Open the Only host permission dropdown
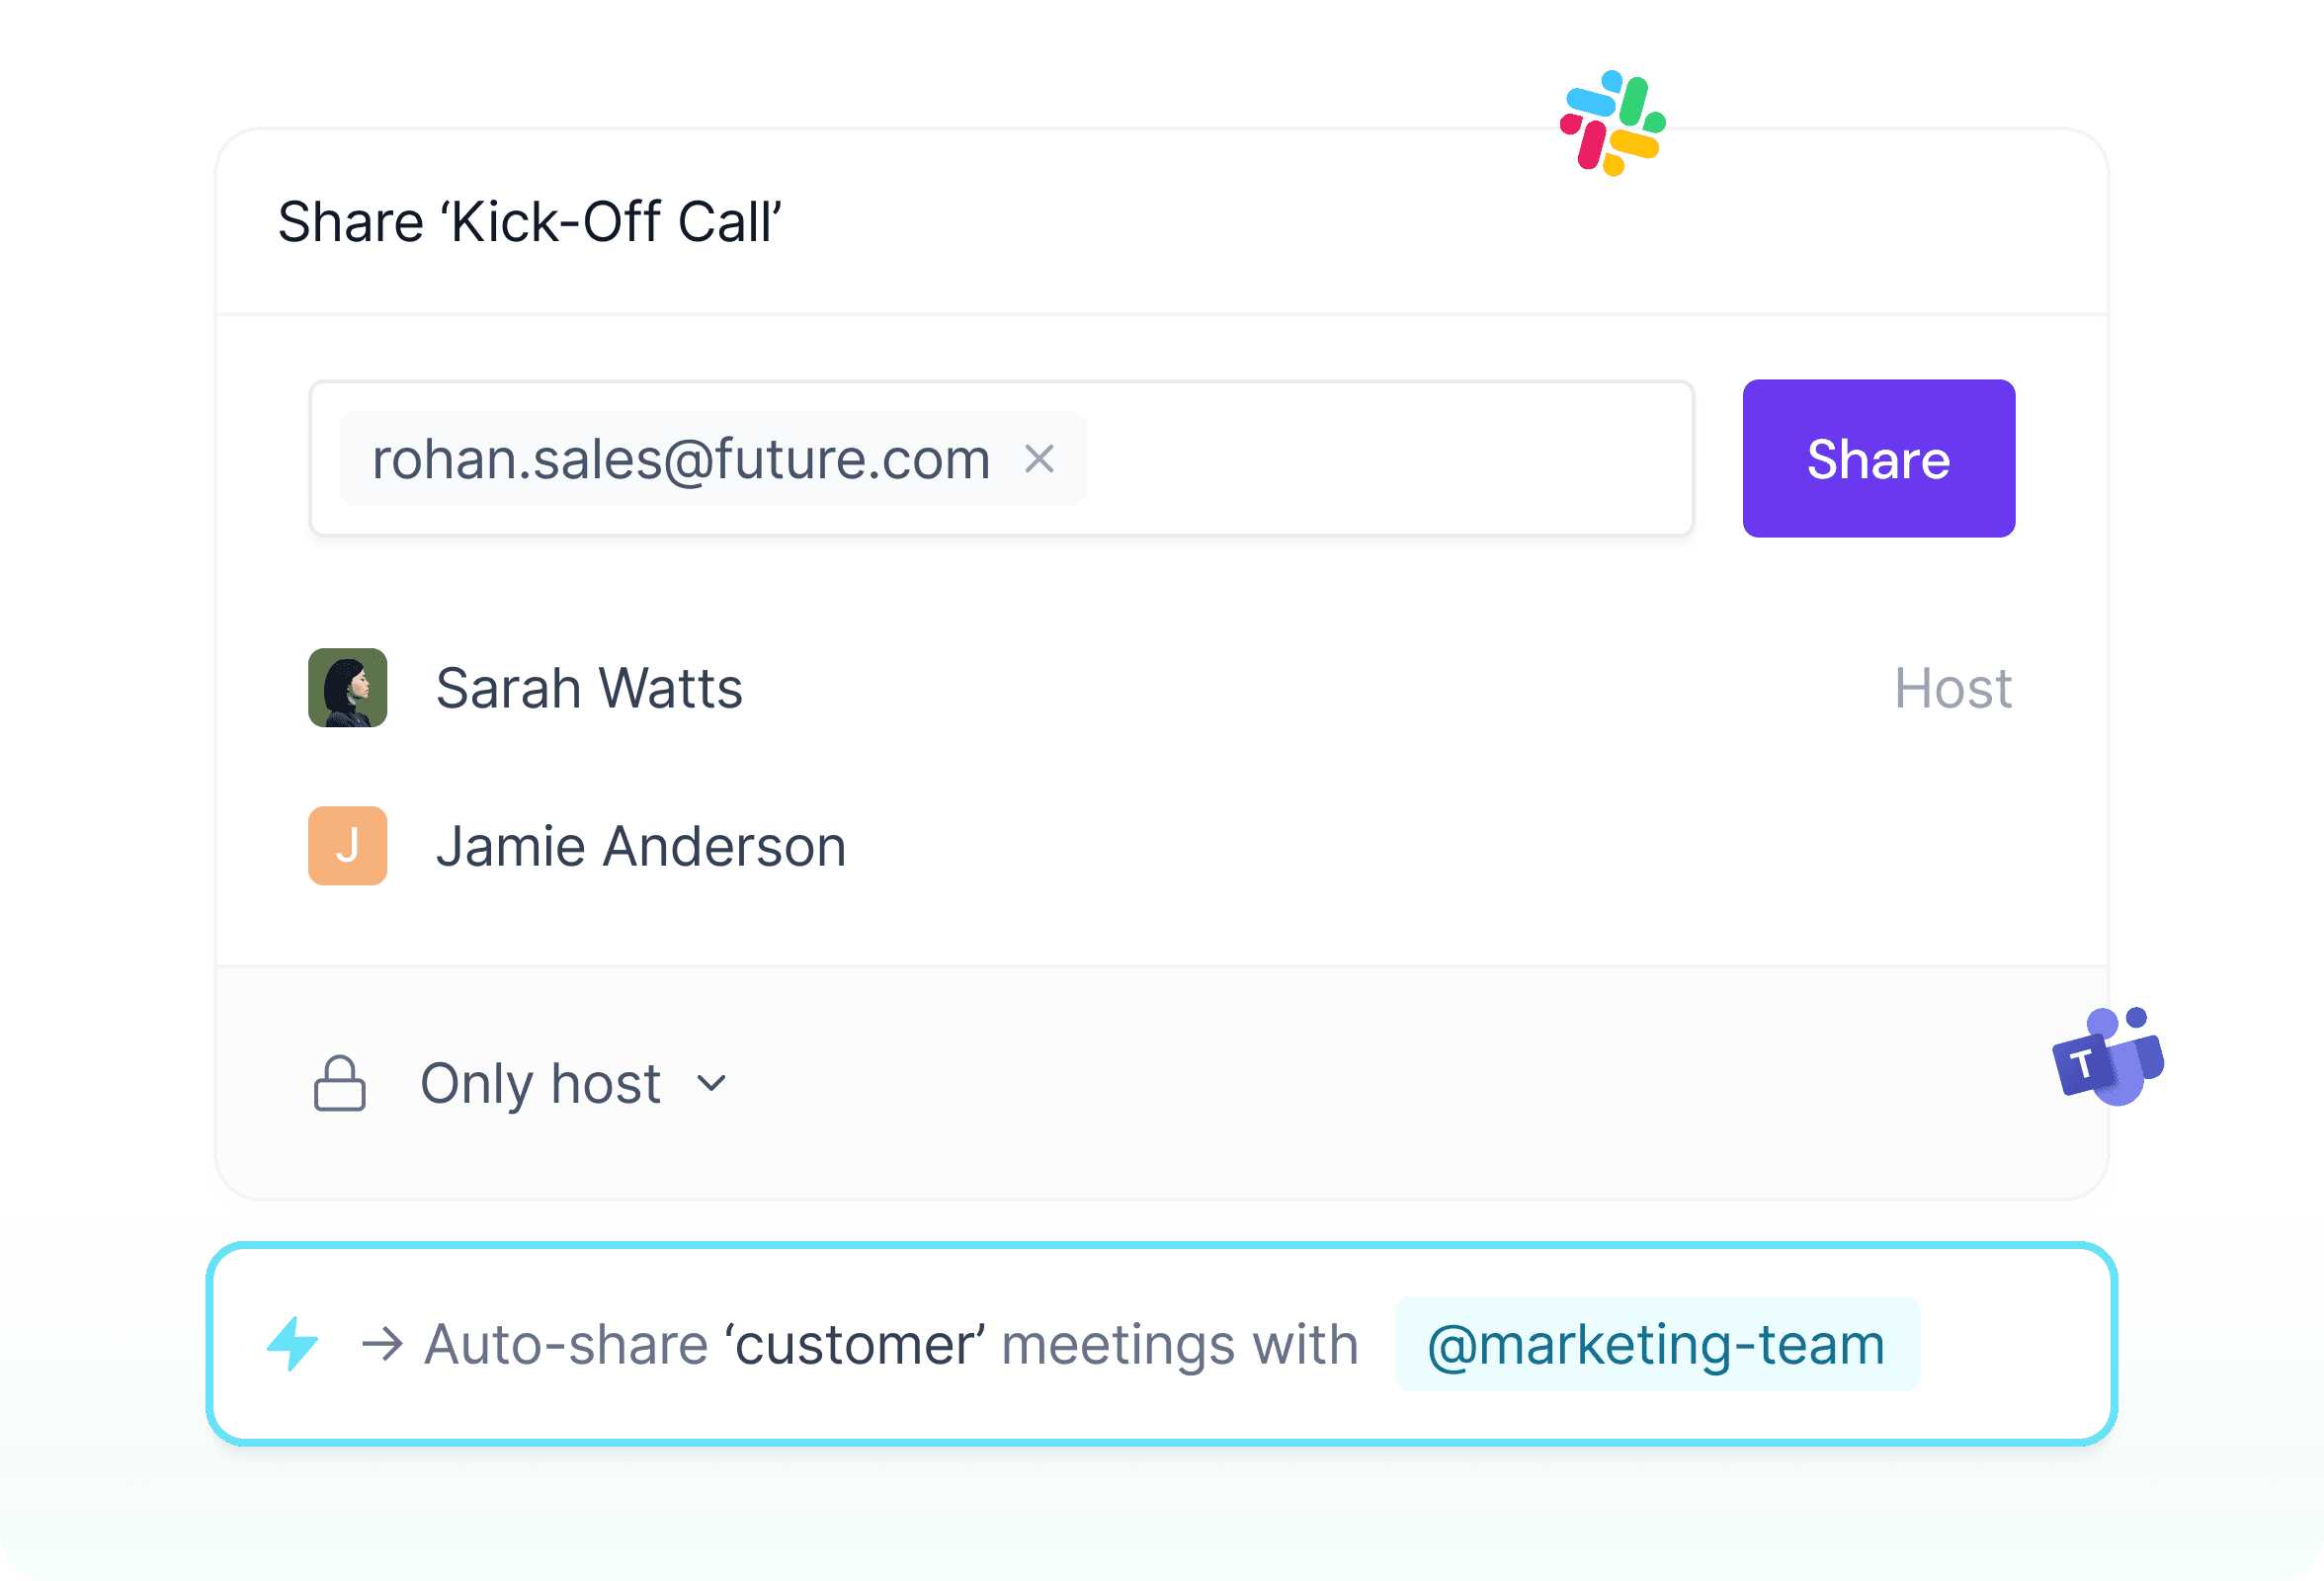2324x1581 pixels. [541, 1083]
